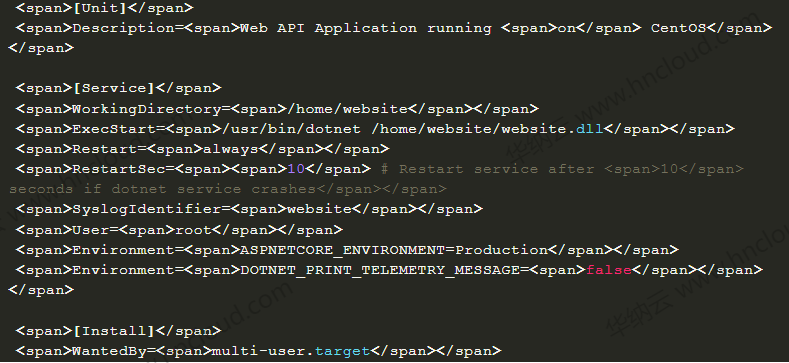This screenshot has height=363, width=789.
Task: Click the always restart value
Action: [x=230, y=149]
